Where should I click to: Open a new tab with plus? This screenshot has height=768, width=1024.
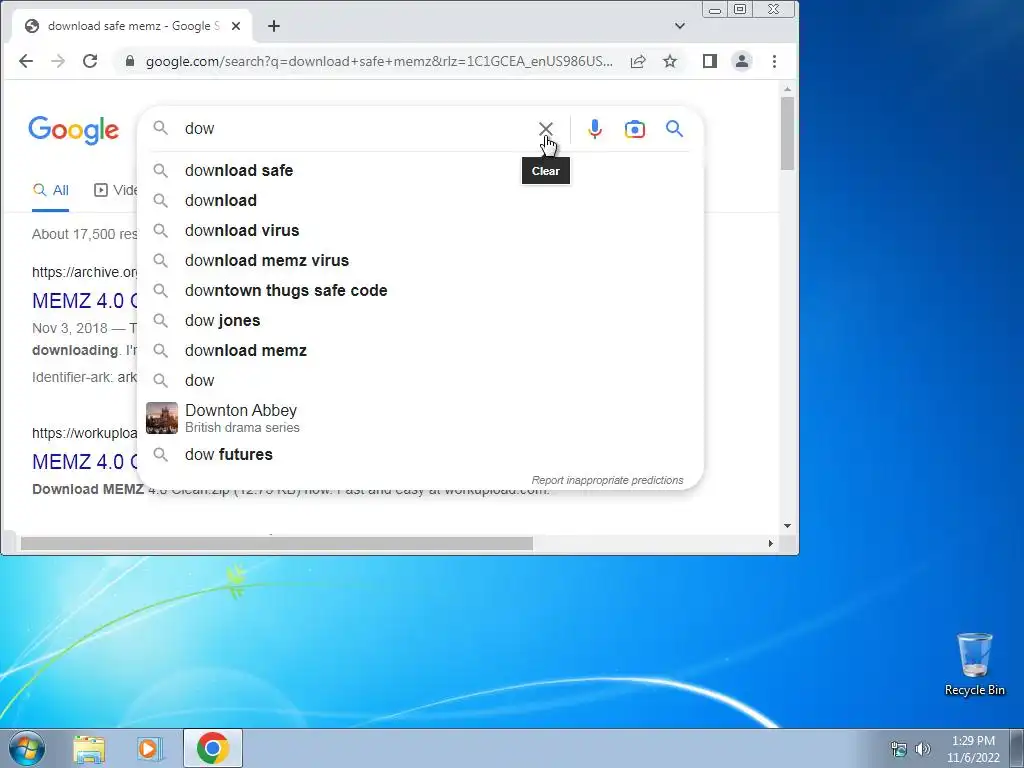click(274, 26)
